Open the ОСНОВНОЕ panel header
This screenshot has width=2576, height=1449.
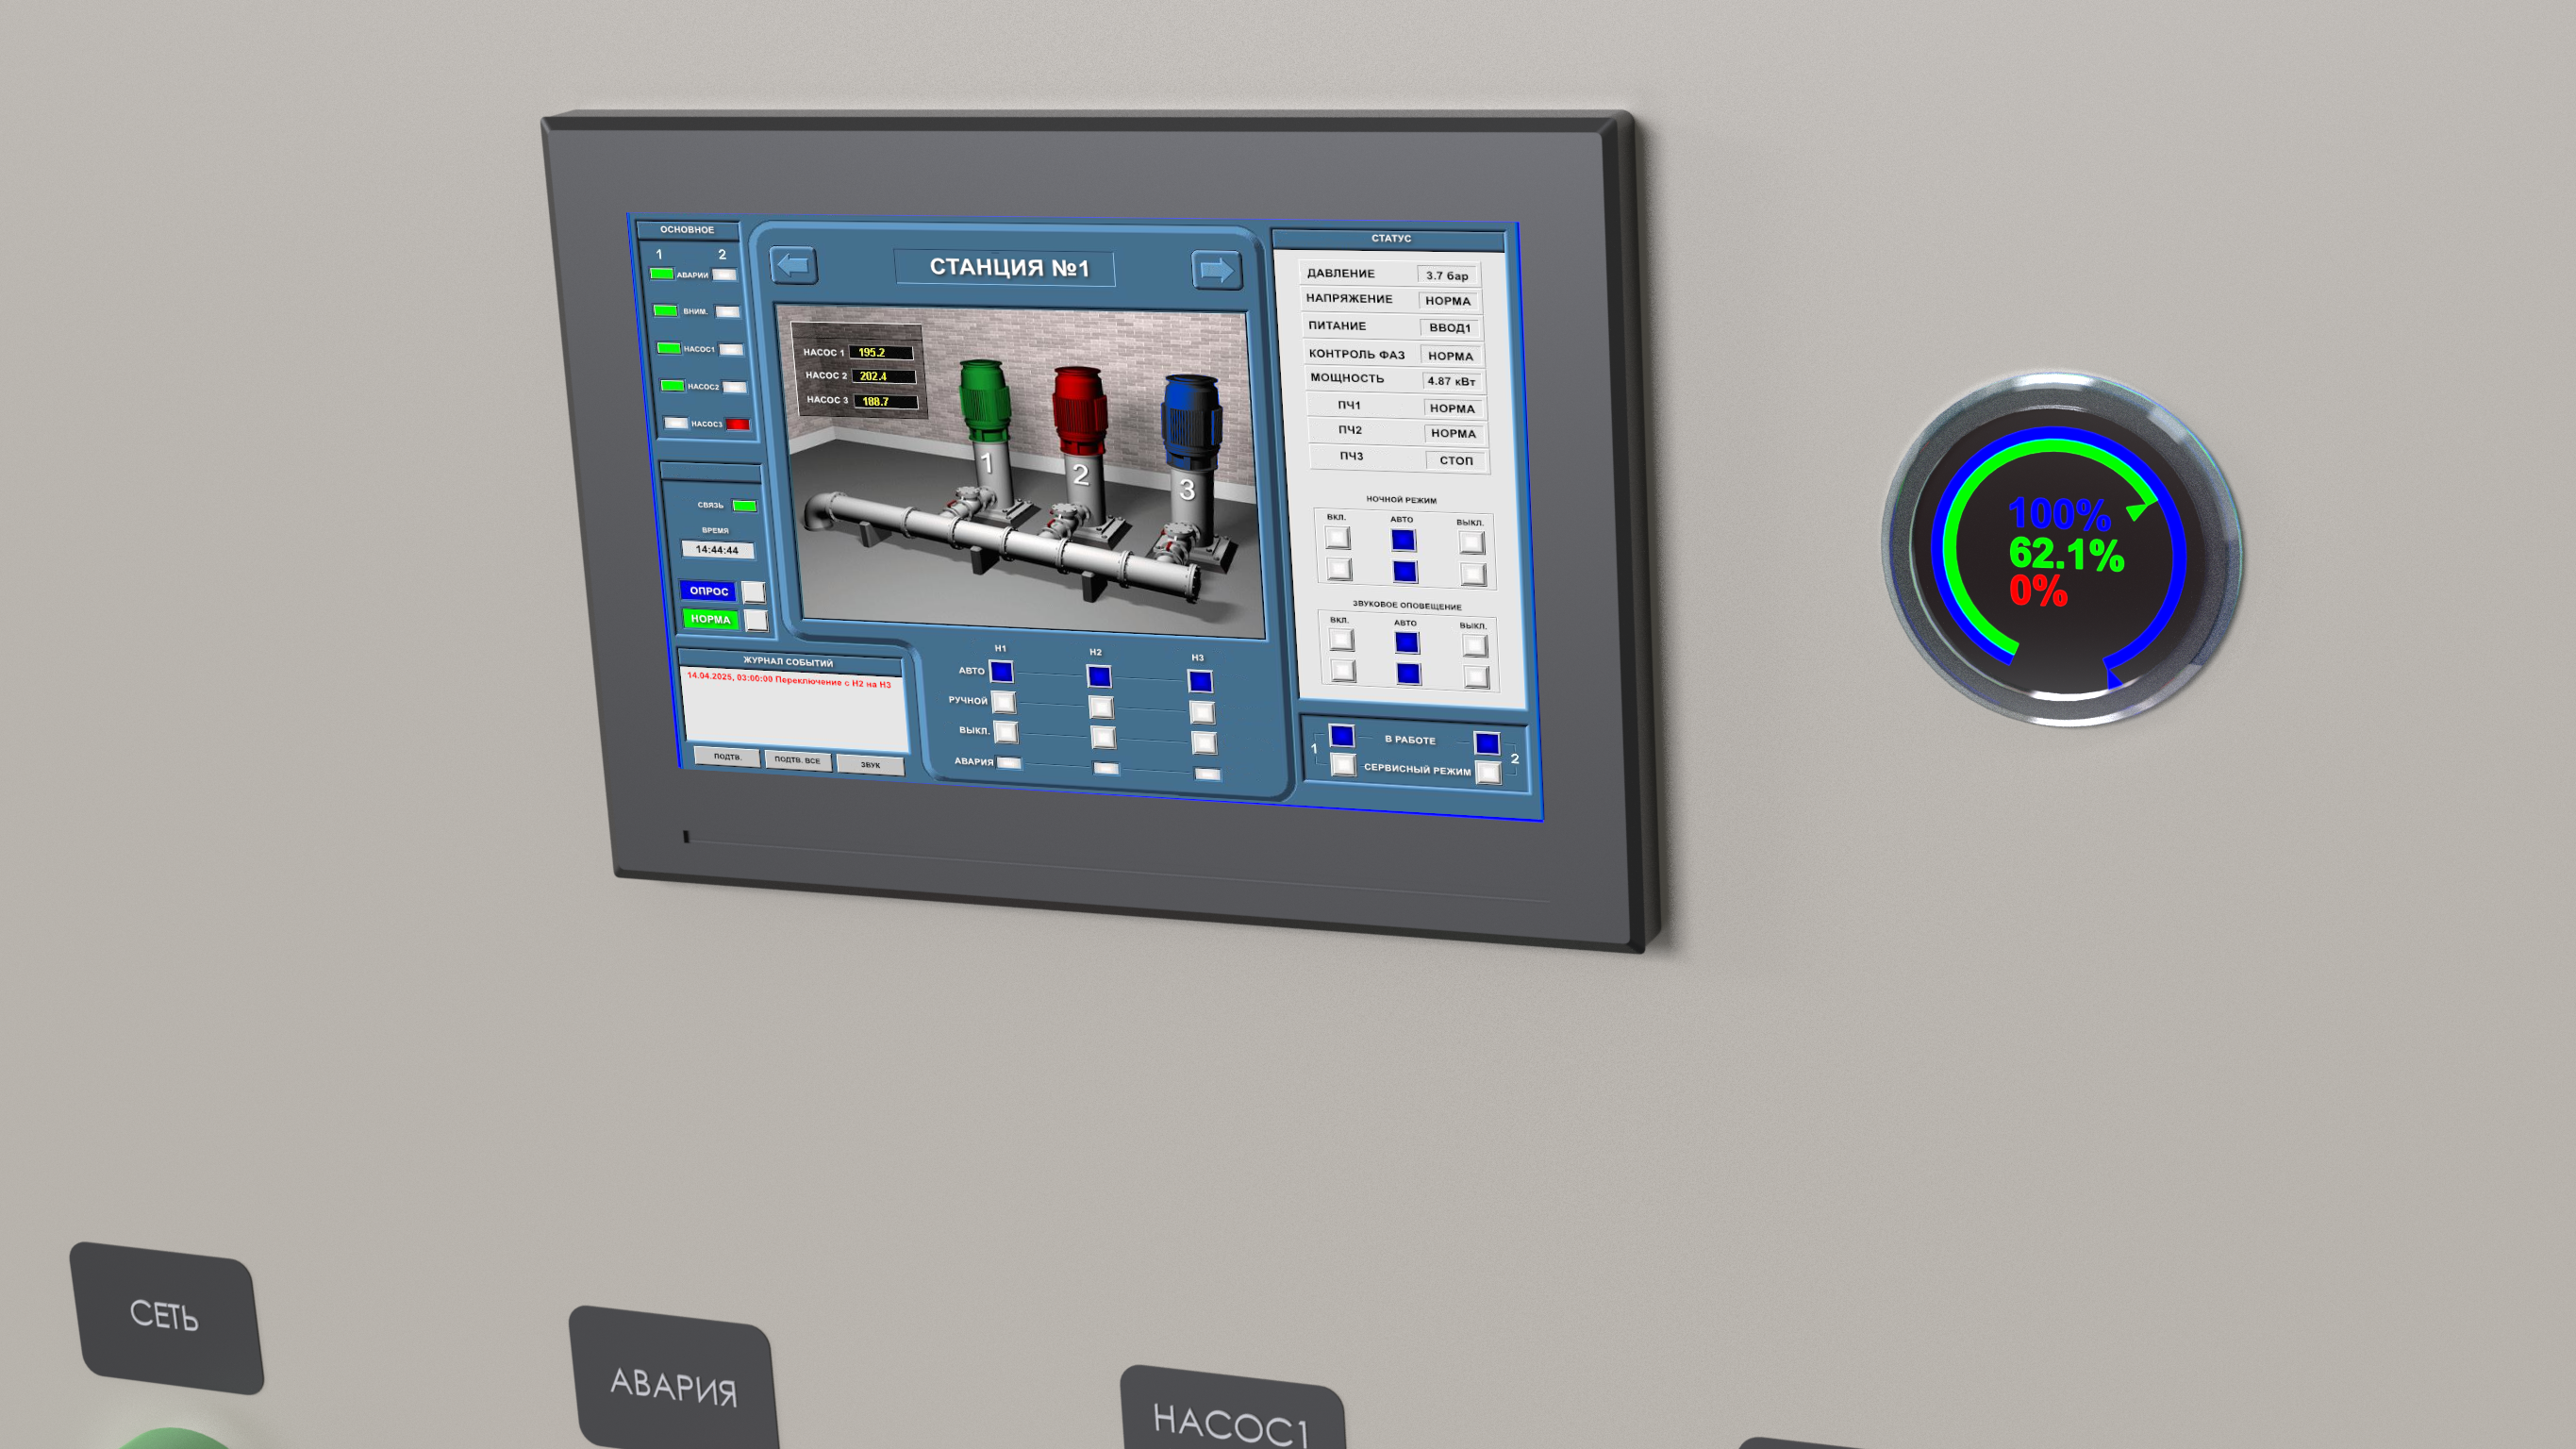pos(687,230)
